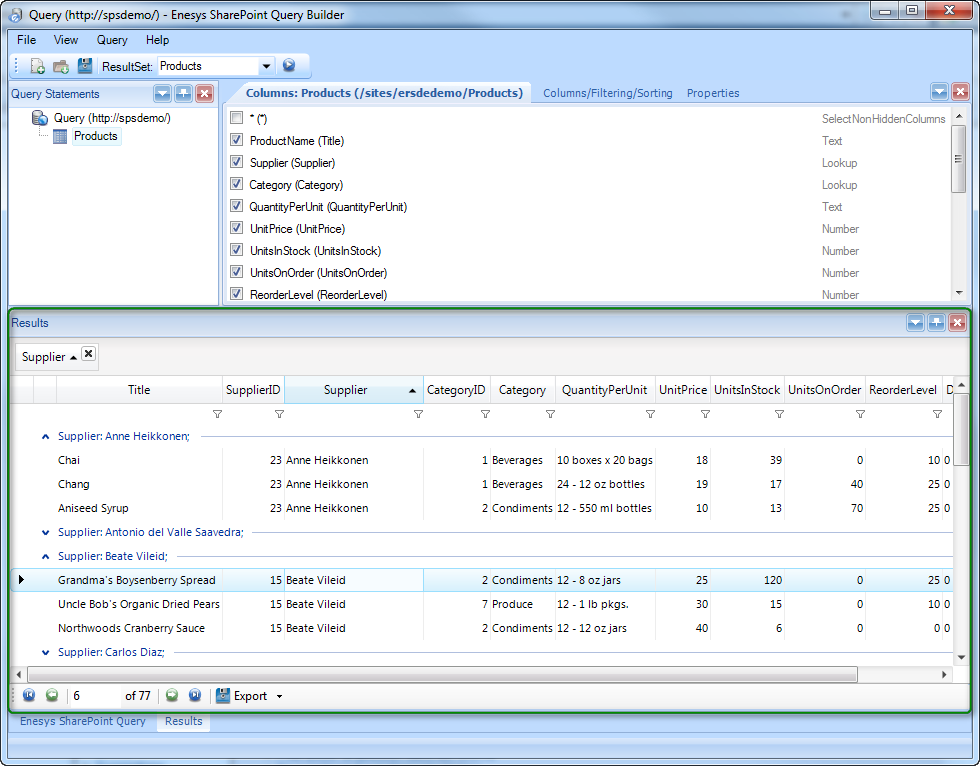Open the ResultSet dropdown list

point(266,67)
